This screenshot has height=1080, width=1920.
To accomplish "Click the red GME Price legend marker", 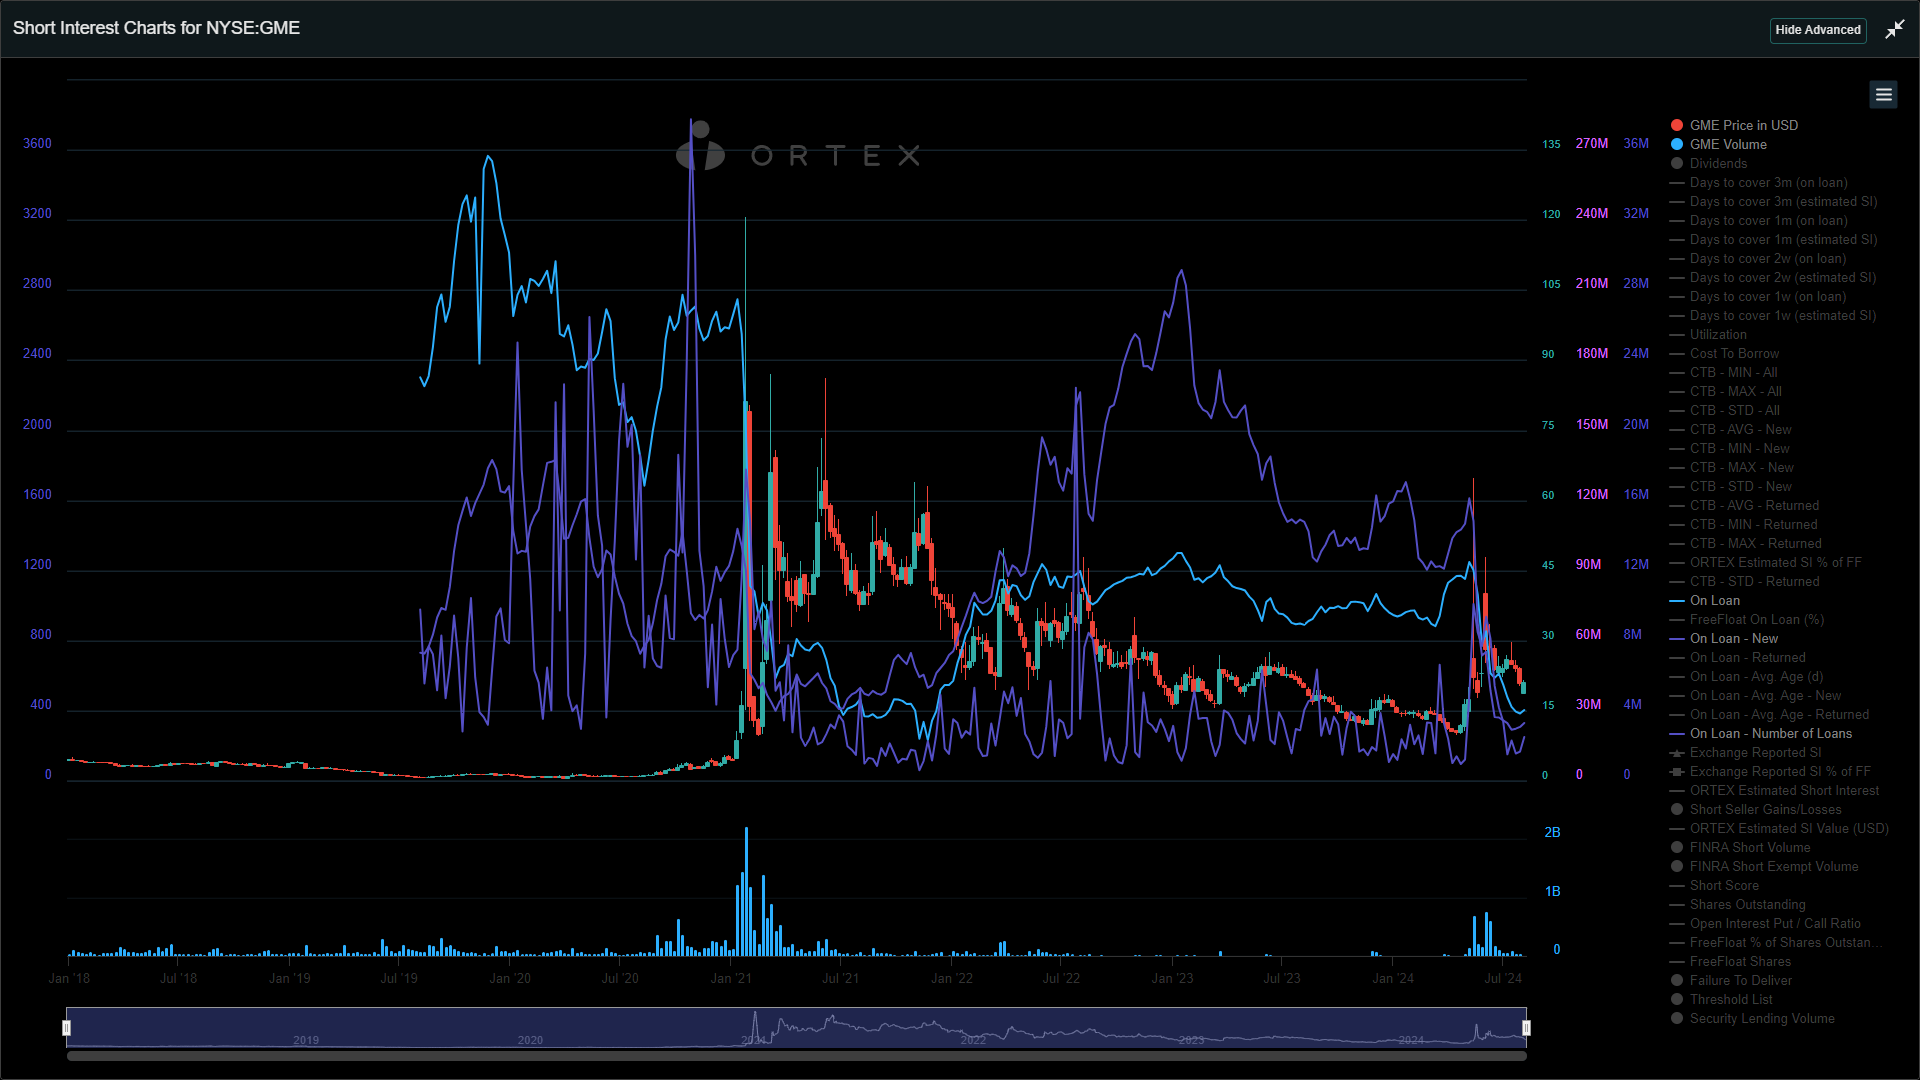I will (1676, 125).
